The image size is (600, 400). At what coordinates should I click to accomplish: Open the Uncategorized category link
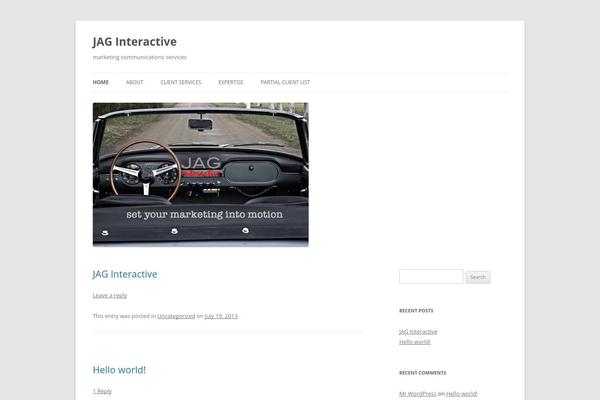tap(176, 316)
